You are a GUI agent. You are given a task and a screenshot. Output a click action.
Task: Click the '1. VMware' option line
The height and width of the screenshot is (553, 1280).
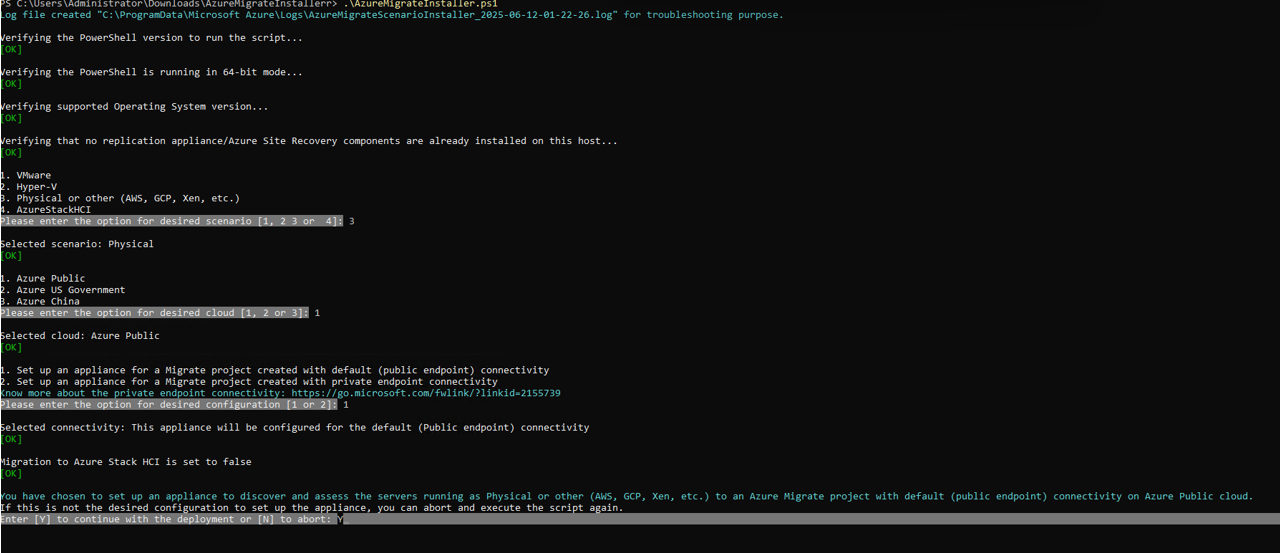(x=26, y=175)
